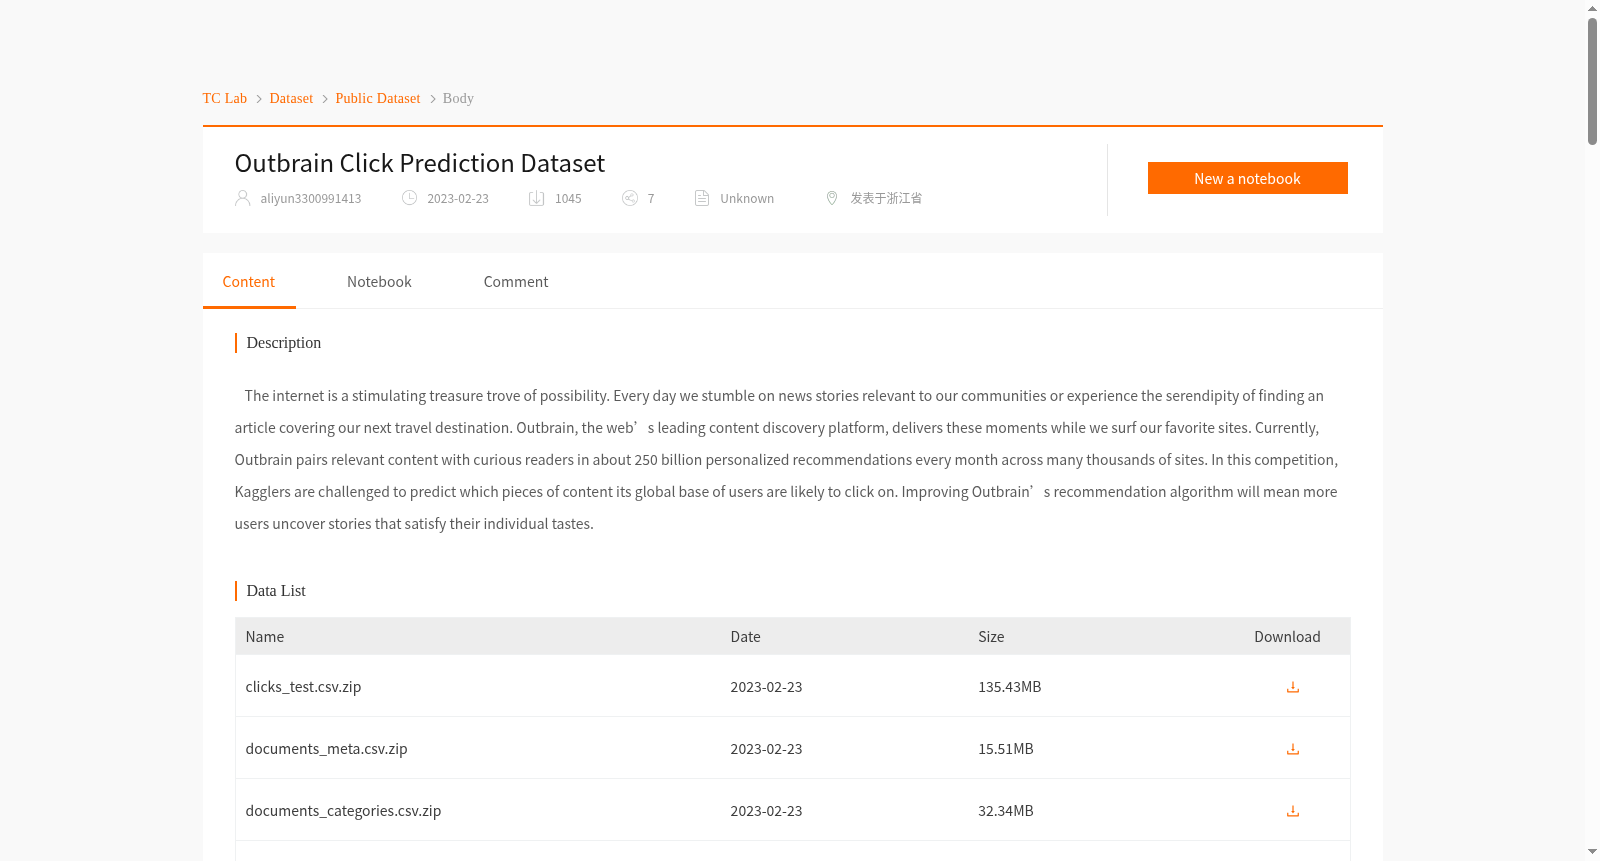This screenshot has width=1600, height=861.
Task: Click the download count icon beside 1045
Action: [x=537, y=198]
